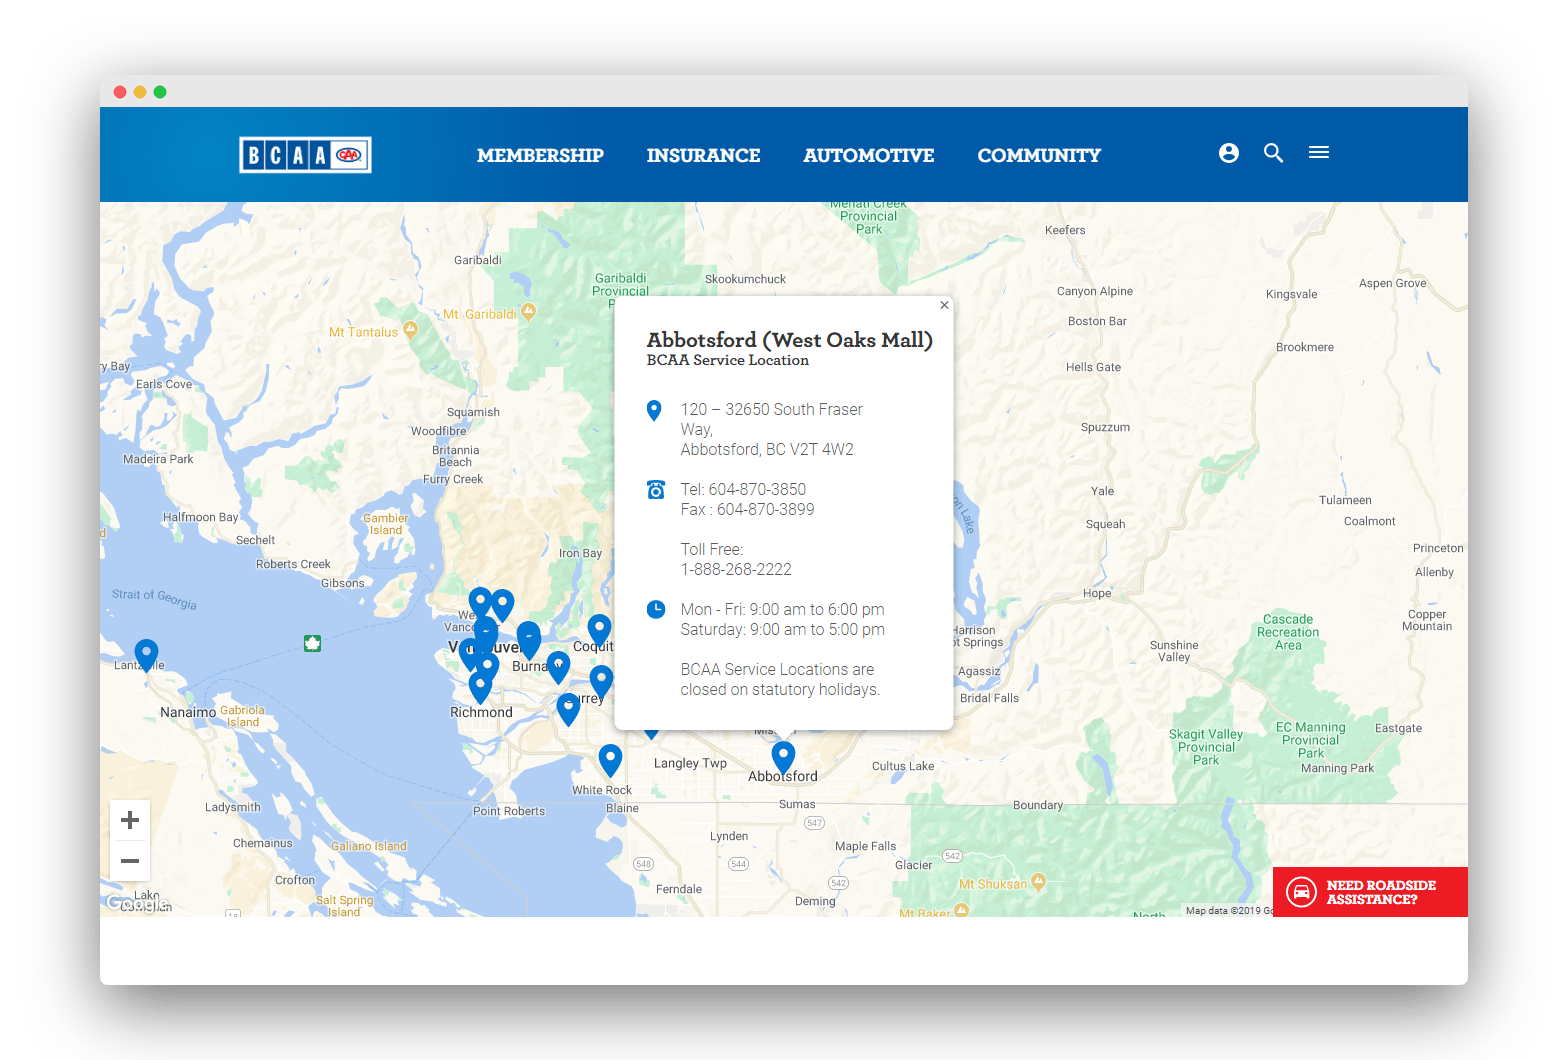Click the Sechelt map label
1568x1060 pixels.
coord(255,540)
